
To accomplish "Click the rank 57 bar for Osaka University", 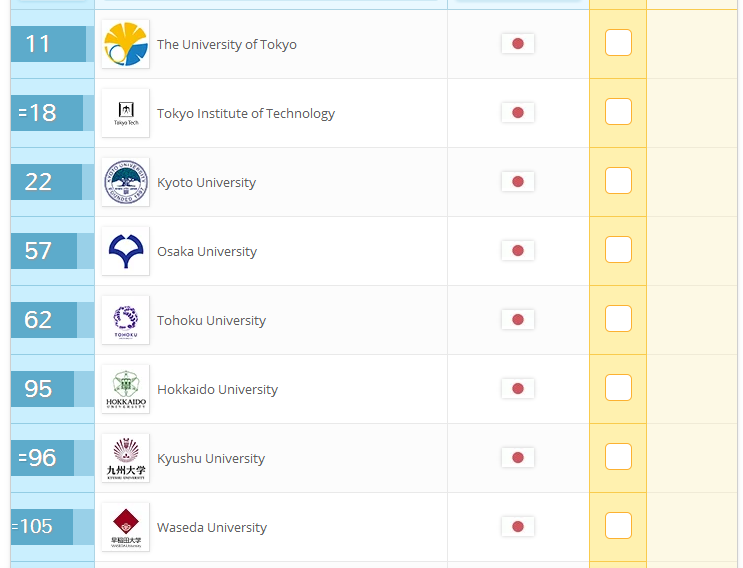I will point(44,251).
